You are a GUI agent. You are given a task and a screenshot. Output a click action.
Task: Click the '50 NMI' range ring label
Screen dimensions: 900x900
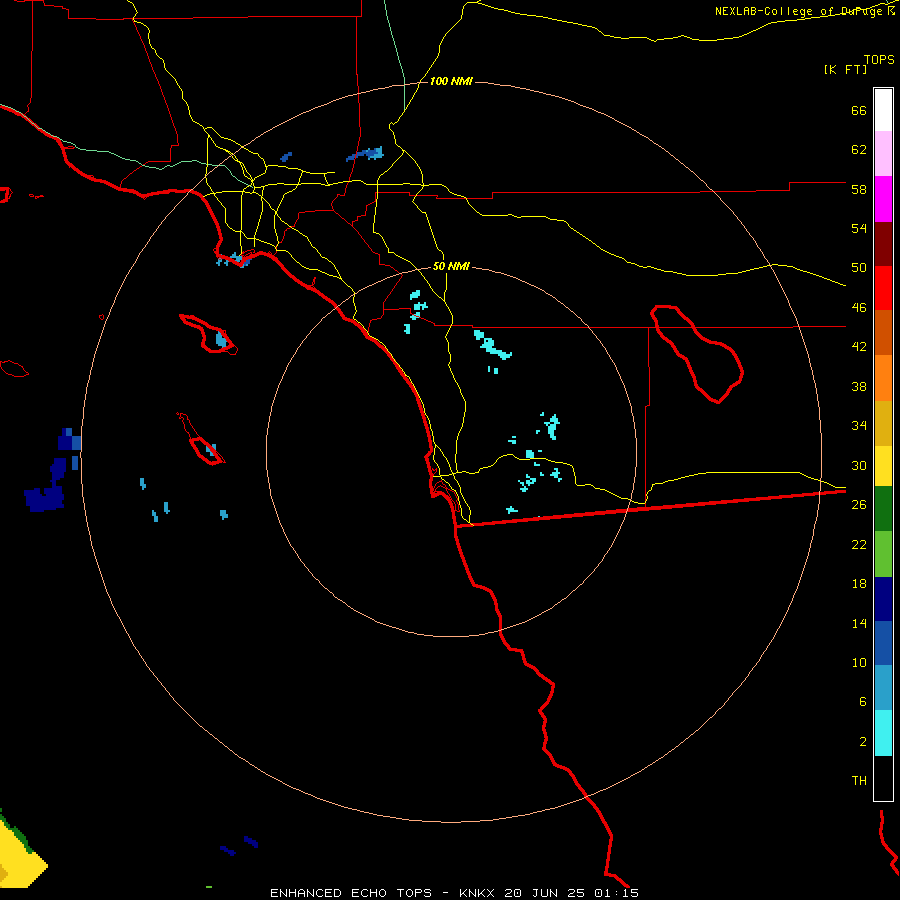tap(451, 266)
